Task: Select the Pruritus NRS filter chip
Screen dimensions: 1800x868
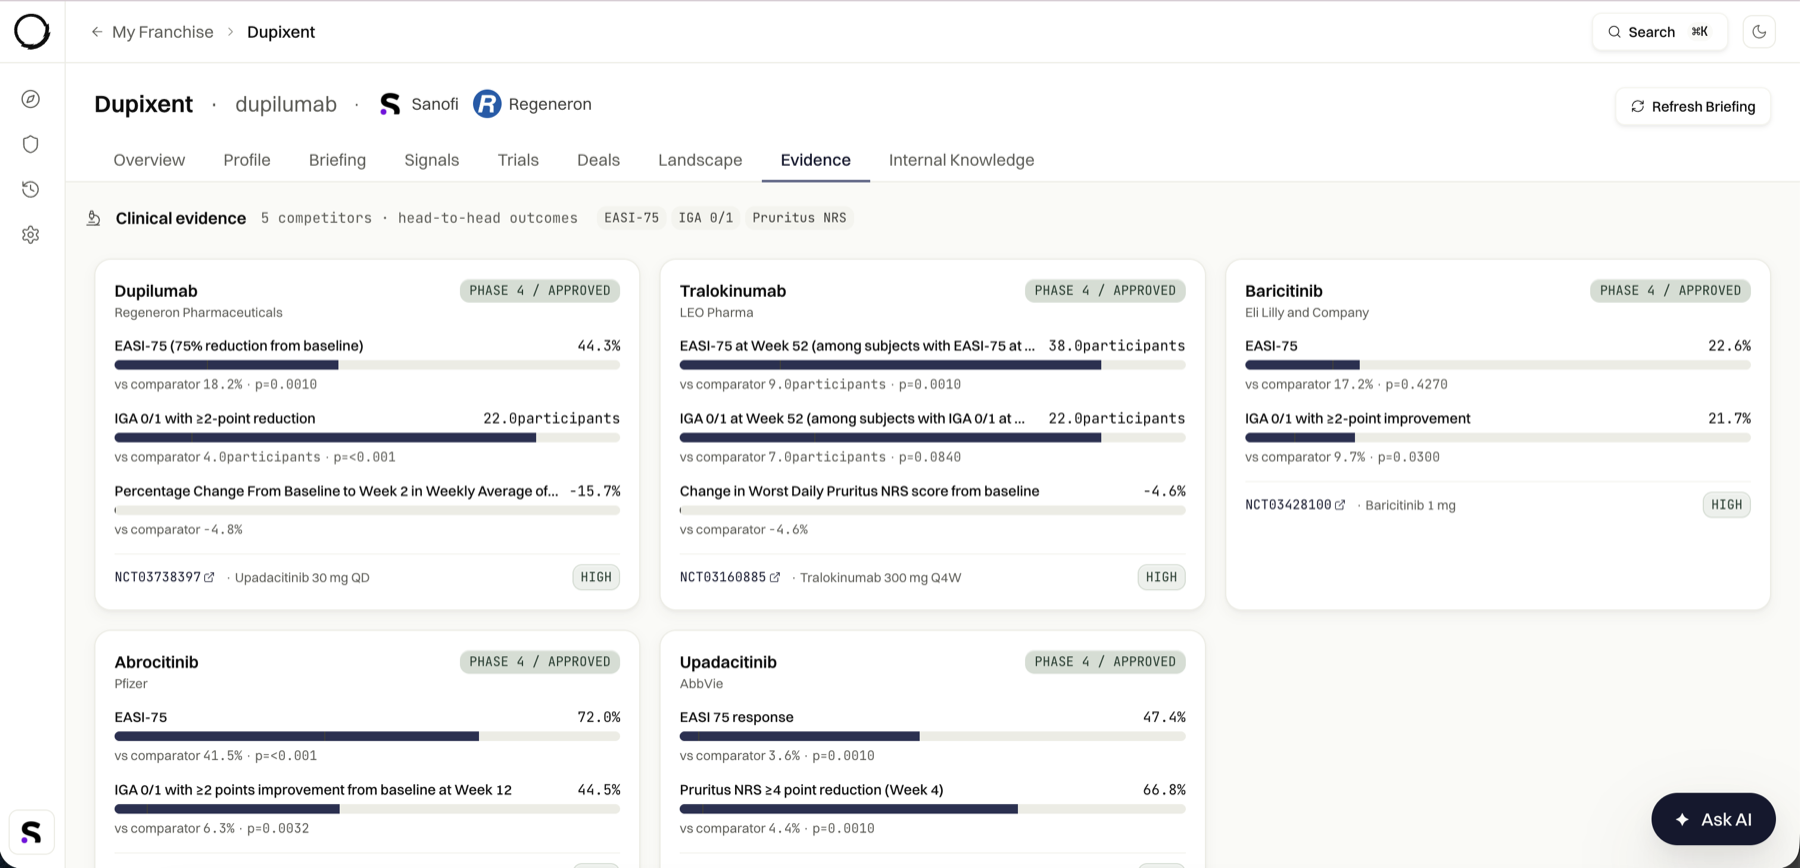Action: [799, 218]
